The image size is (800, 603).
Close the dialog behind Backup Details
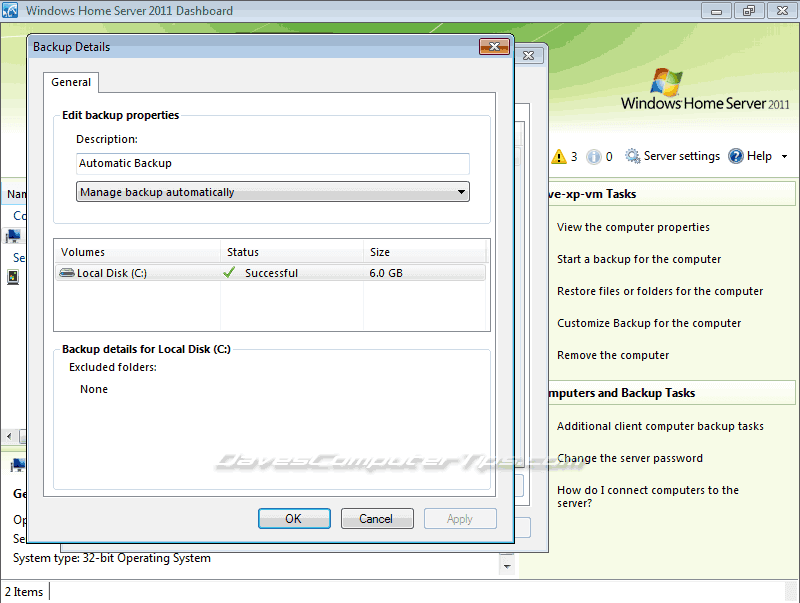click(529, 56)
